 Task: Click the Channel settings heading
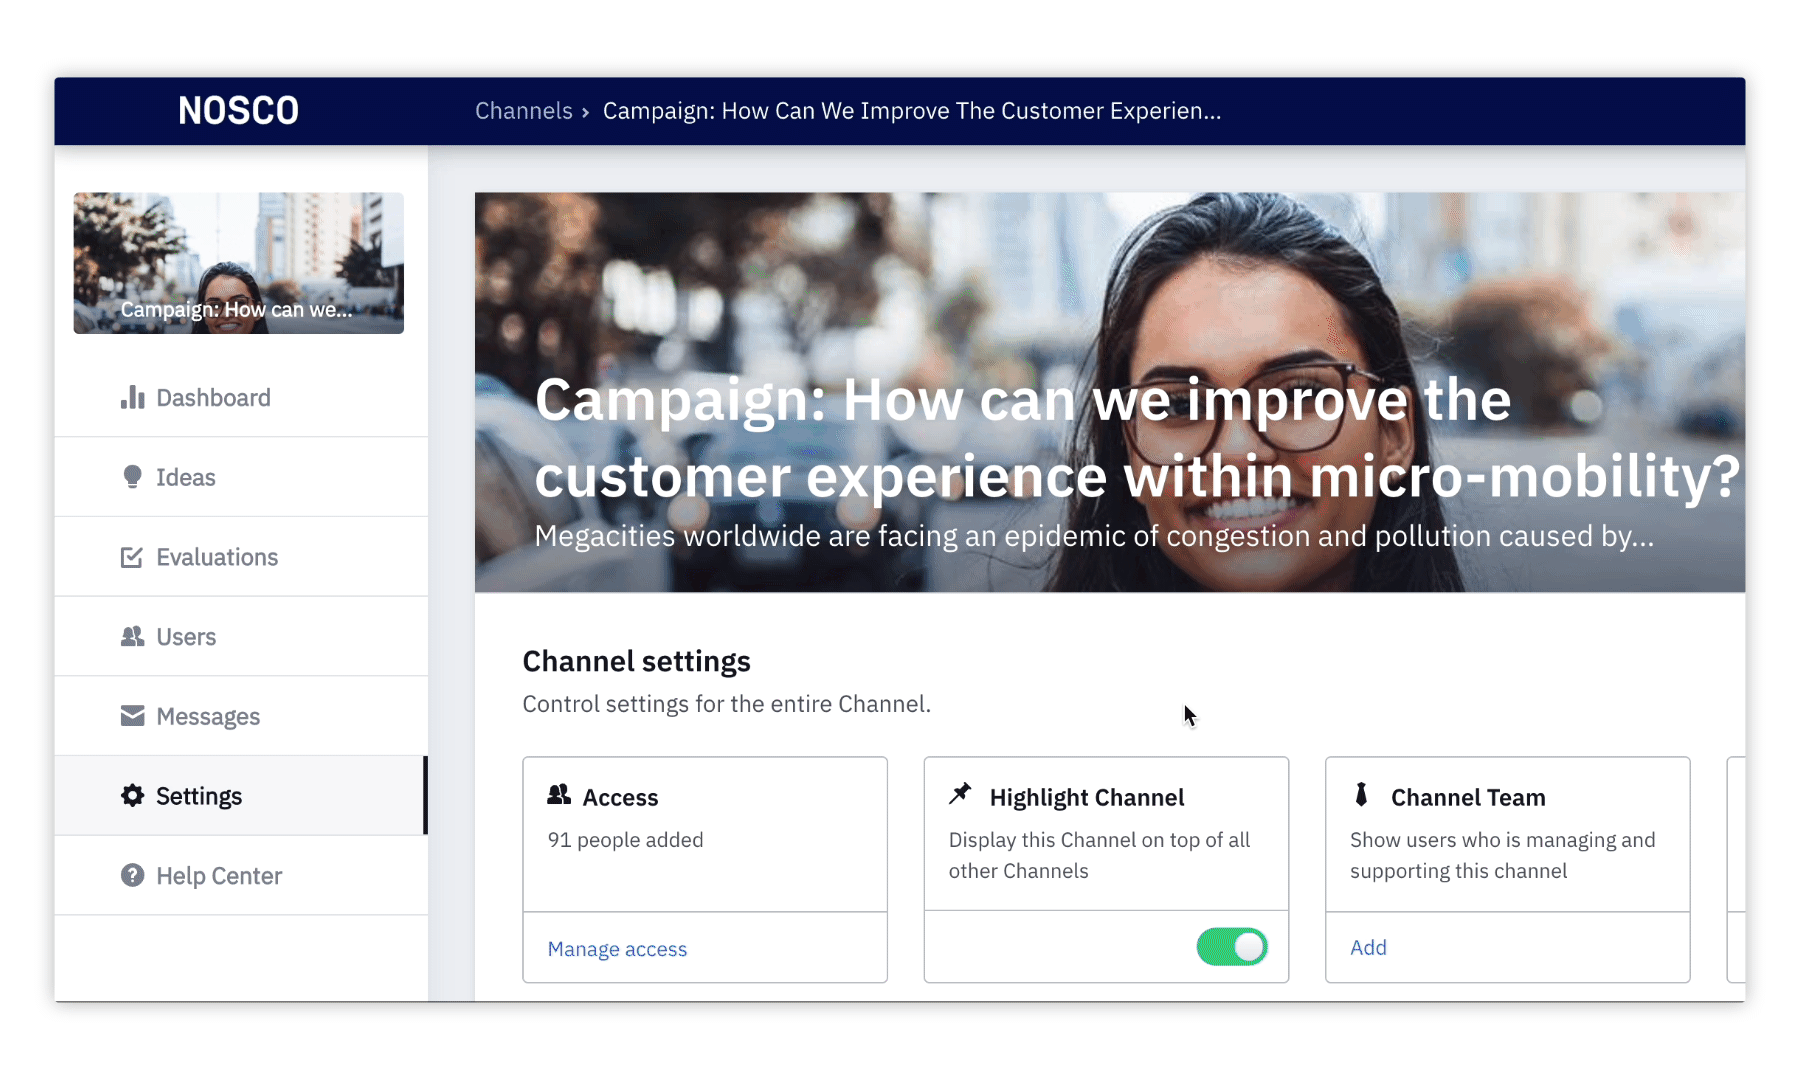tap(636, 661)
